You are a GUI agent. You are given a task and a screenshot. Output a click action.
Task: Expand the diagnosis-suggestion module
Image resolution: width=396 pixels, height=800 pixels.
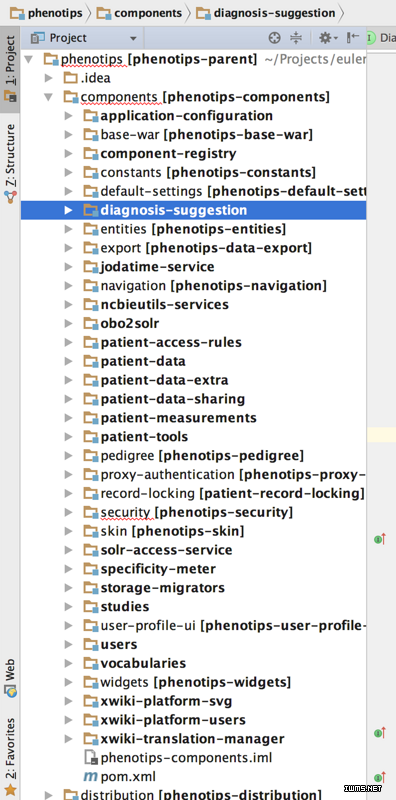click(68, 210)
